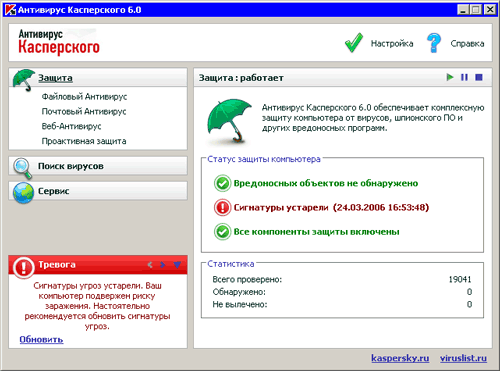Screen dimensions: 500x371
Task: Click the Не вылечено statistic label
Action: pyautogui.click(x=240, y=304)
